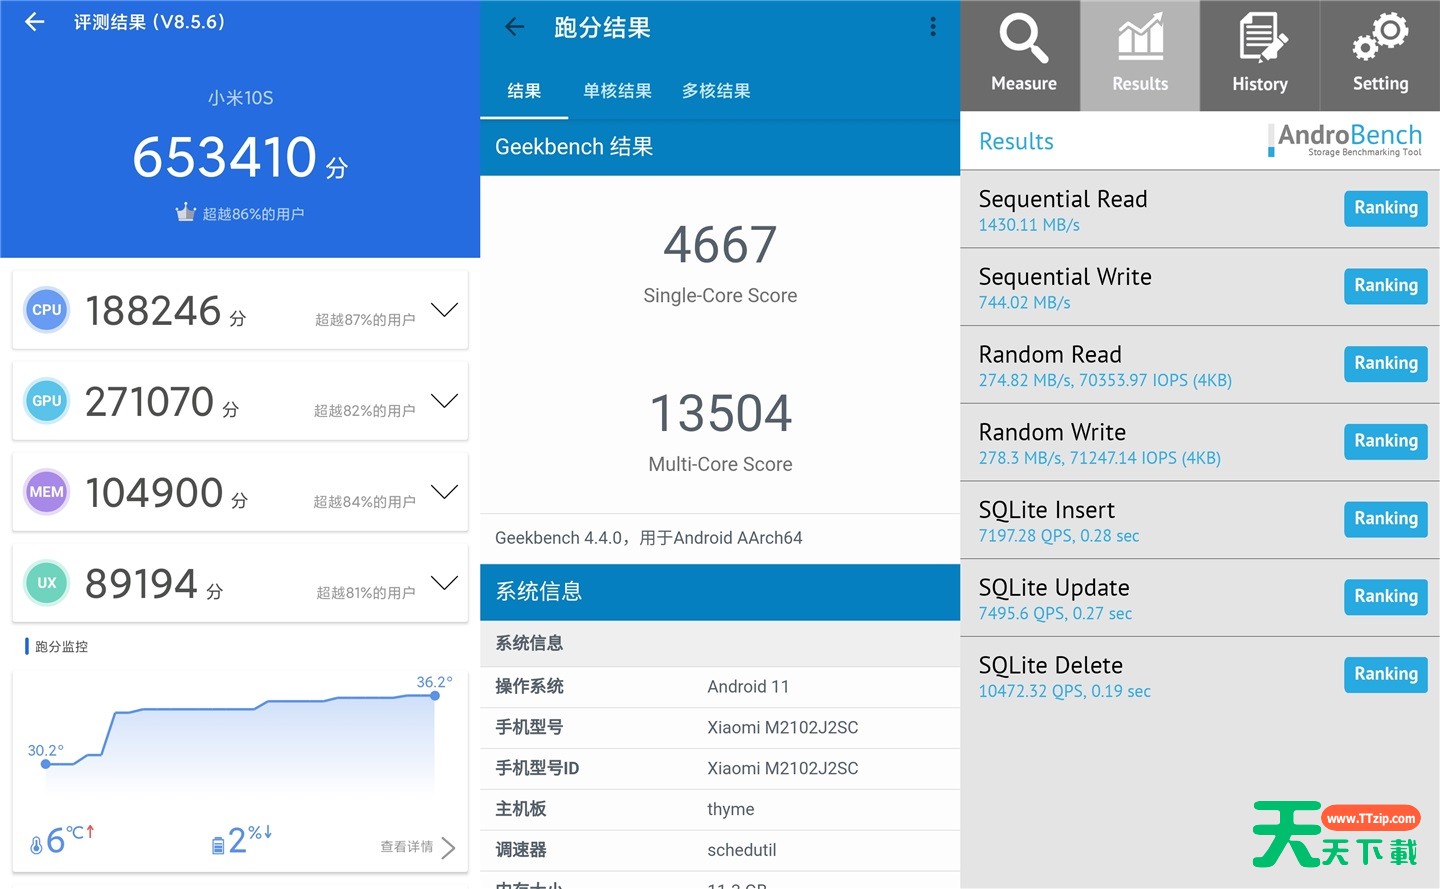
Task: Tap the battery drain icon
Action: (x=218, y=846)
